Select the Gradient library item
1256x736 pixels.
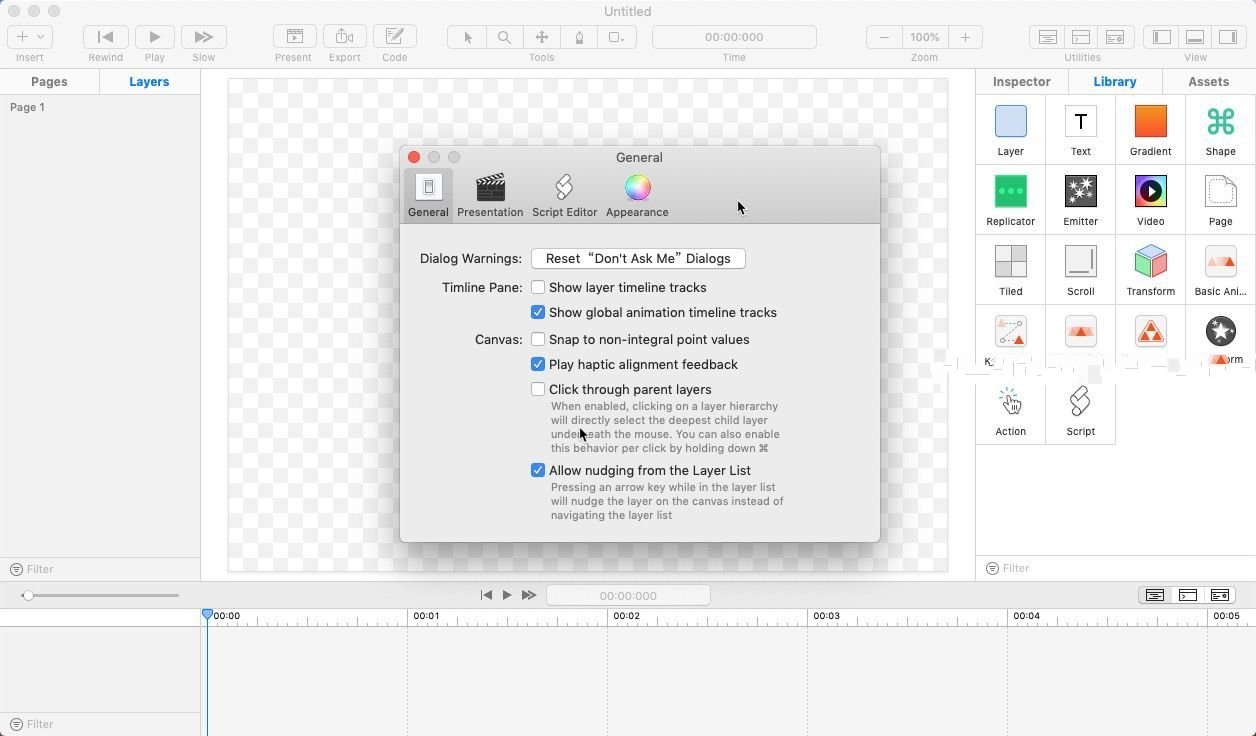coord(1150,130)
